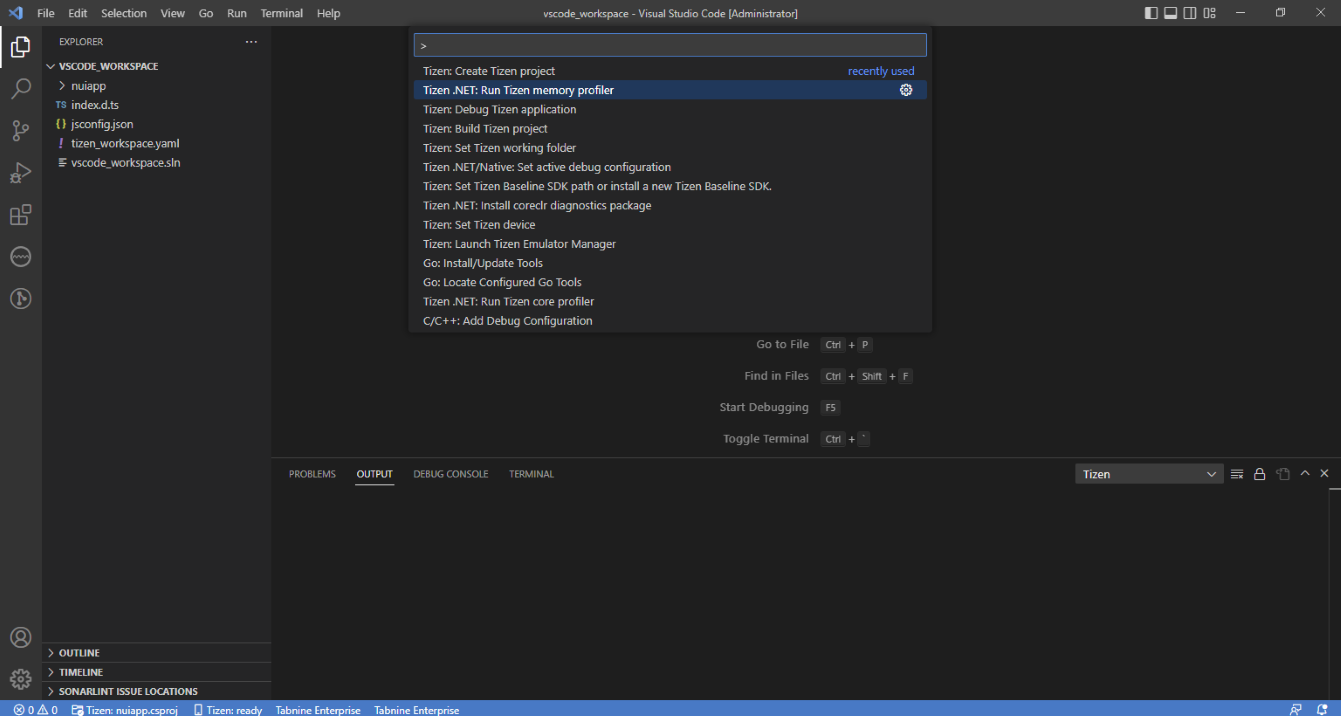The width and height of the screenshot is (1341, 716).
Task: Open the Search view in the activity bar
Action: (21, 88)
